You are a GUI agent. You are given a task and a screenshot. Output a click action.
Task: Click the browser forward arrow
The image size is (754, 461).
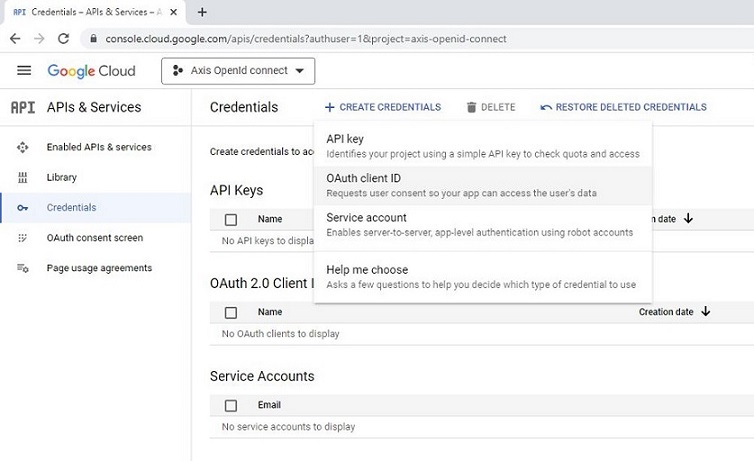pyautogui.click(x=39, y=39)
